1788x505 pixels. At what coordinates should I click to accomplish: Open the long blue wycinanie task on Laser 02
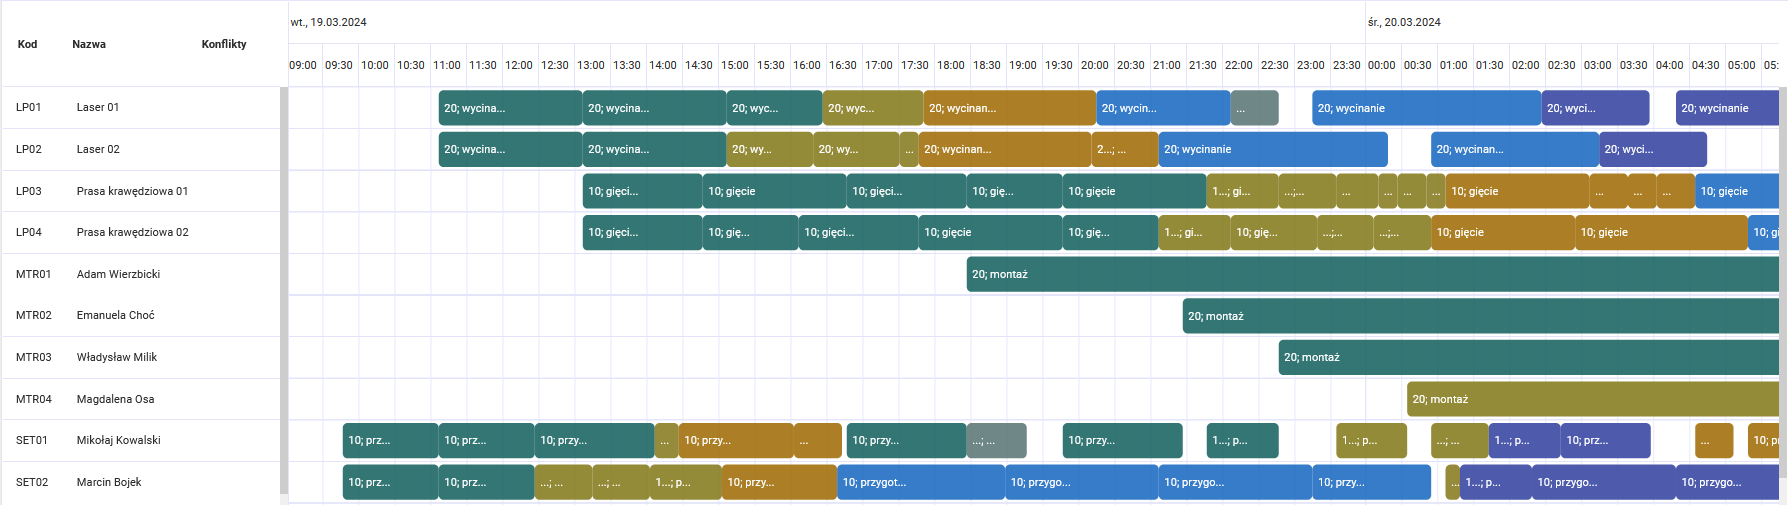coord(1273,149)
